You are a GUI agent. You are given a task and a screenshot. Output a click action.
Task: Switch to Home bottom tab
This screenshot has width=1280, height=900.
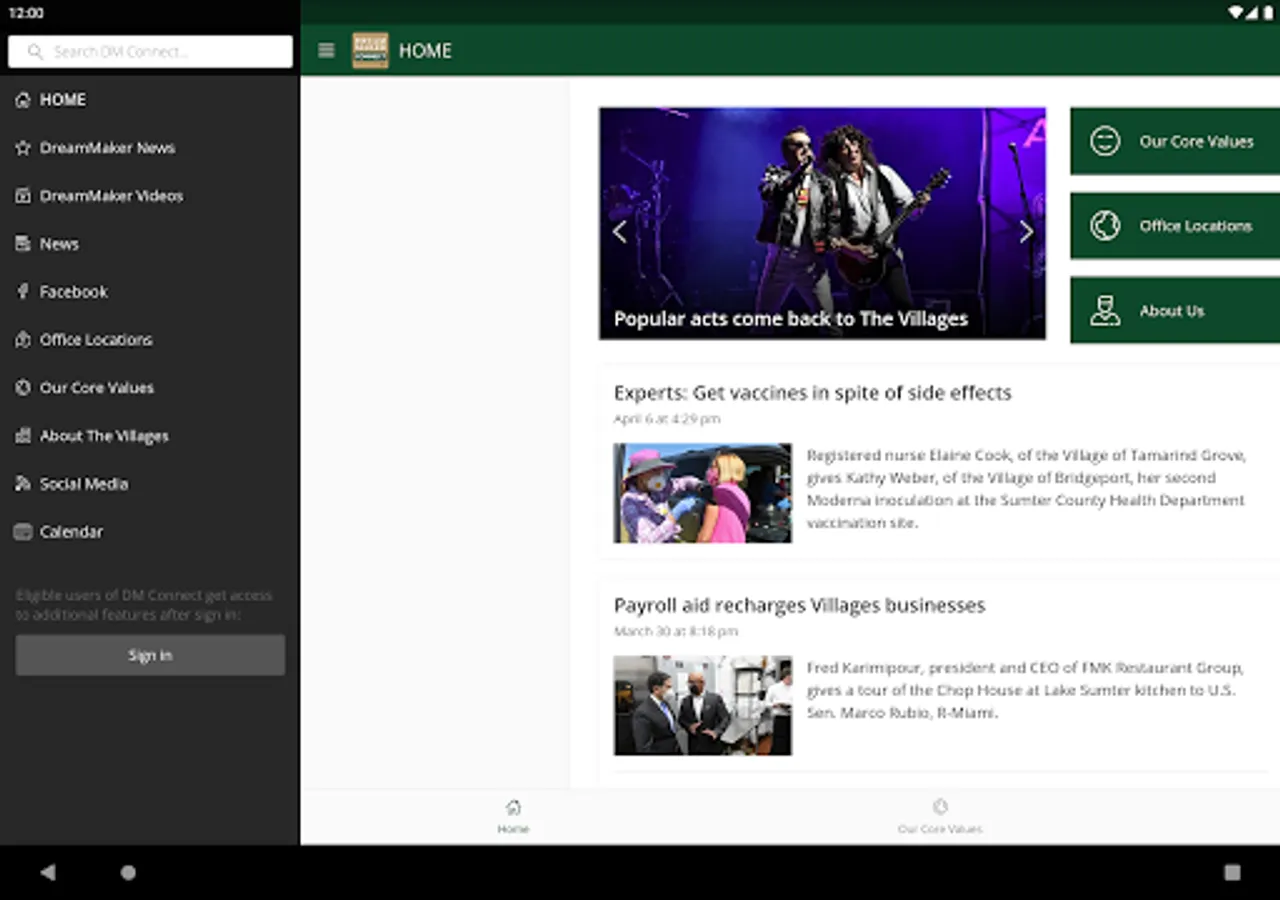tap(513, 815)
